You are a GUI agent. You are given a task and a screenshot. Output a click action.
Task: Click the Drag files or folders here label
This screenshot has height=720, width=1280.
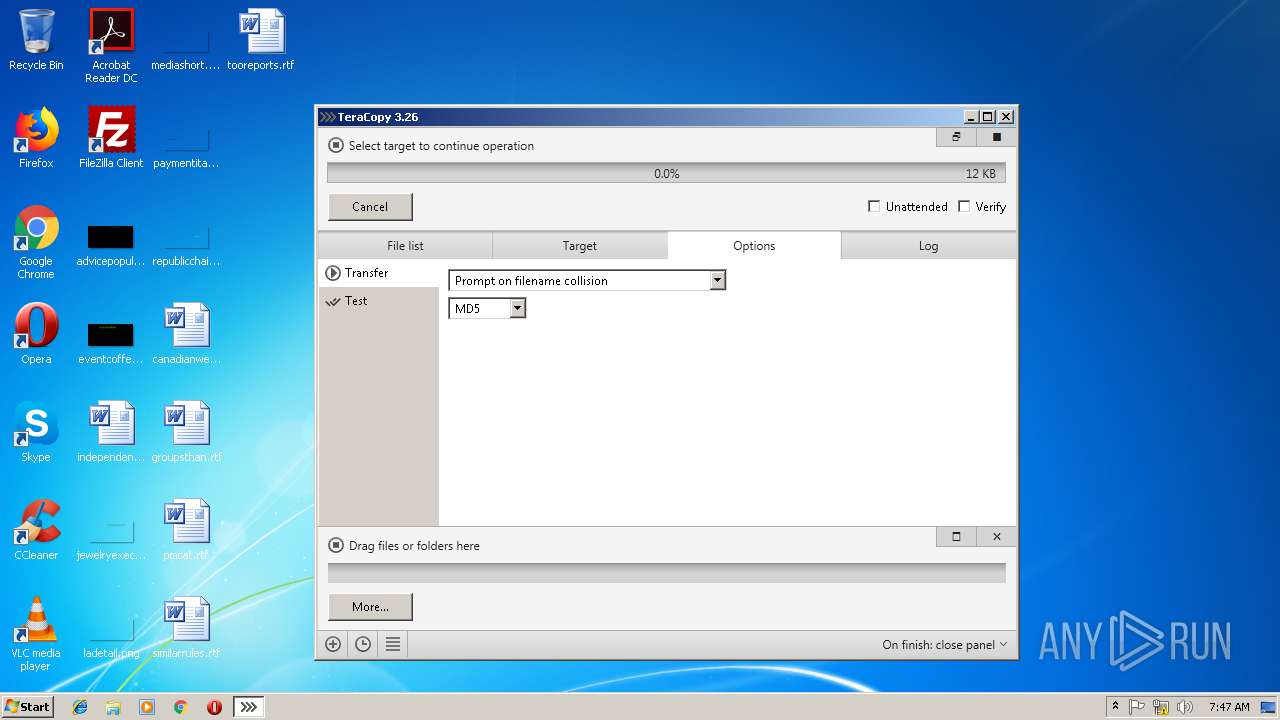[414, 546]
